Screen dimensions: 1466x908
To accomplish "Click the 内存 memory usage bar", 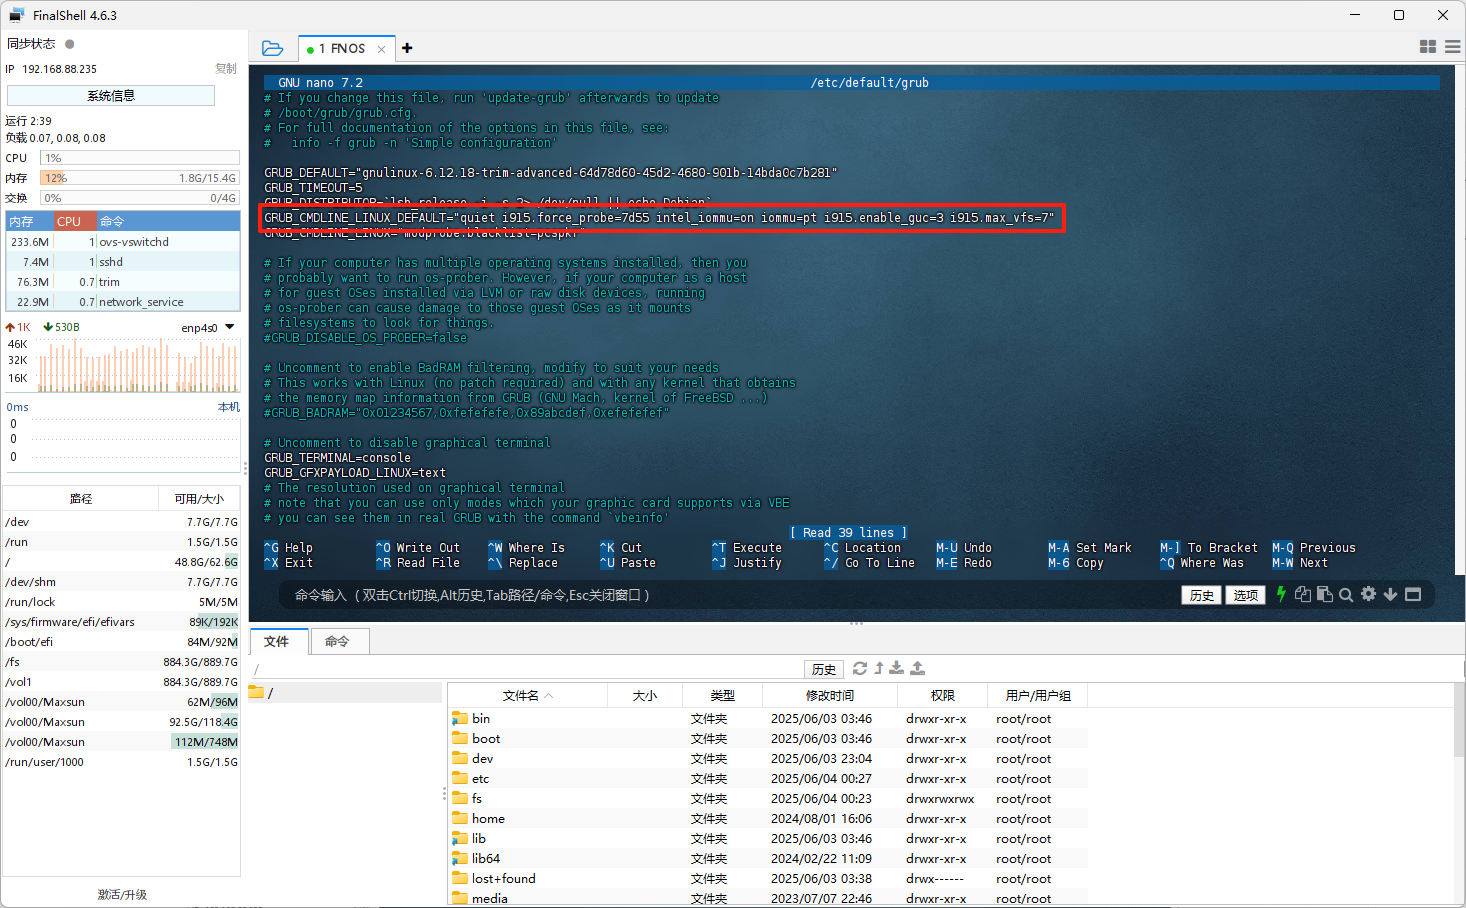I will [140, 178].
